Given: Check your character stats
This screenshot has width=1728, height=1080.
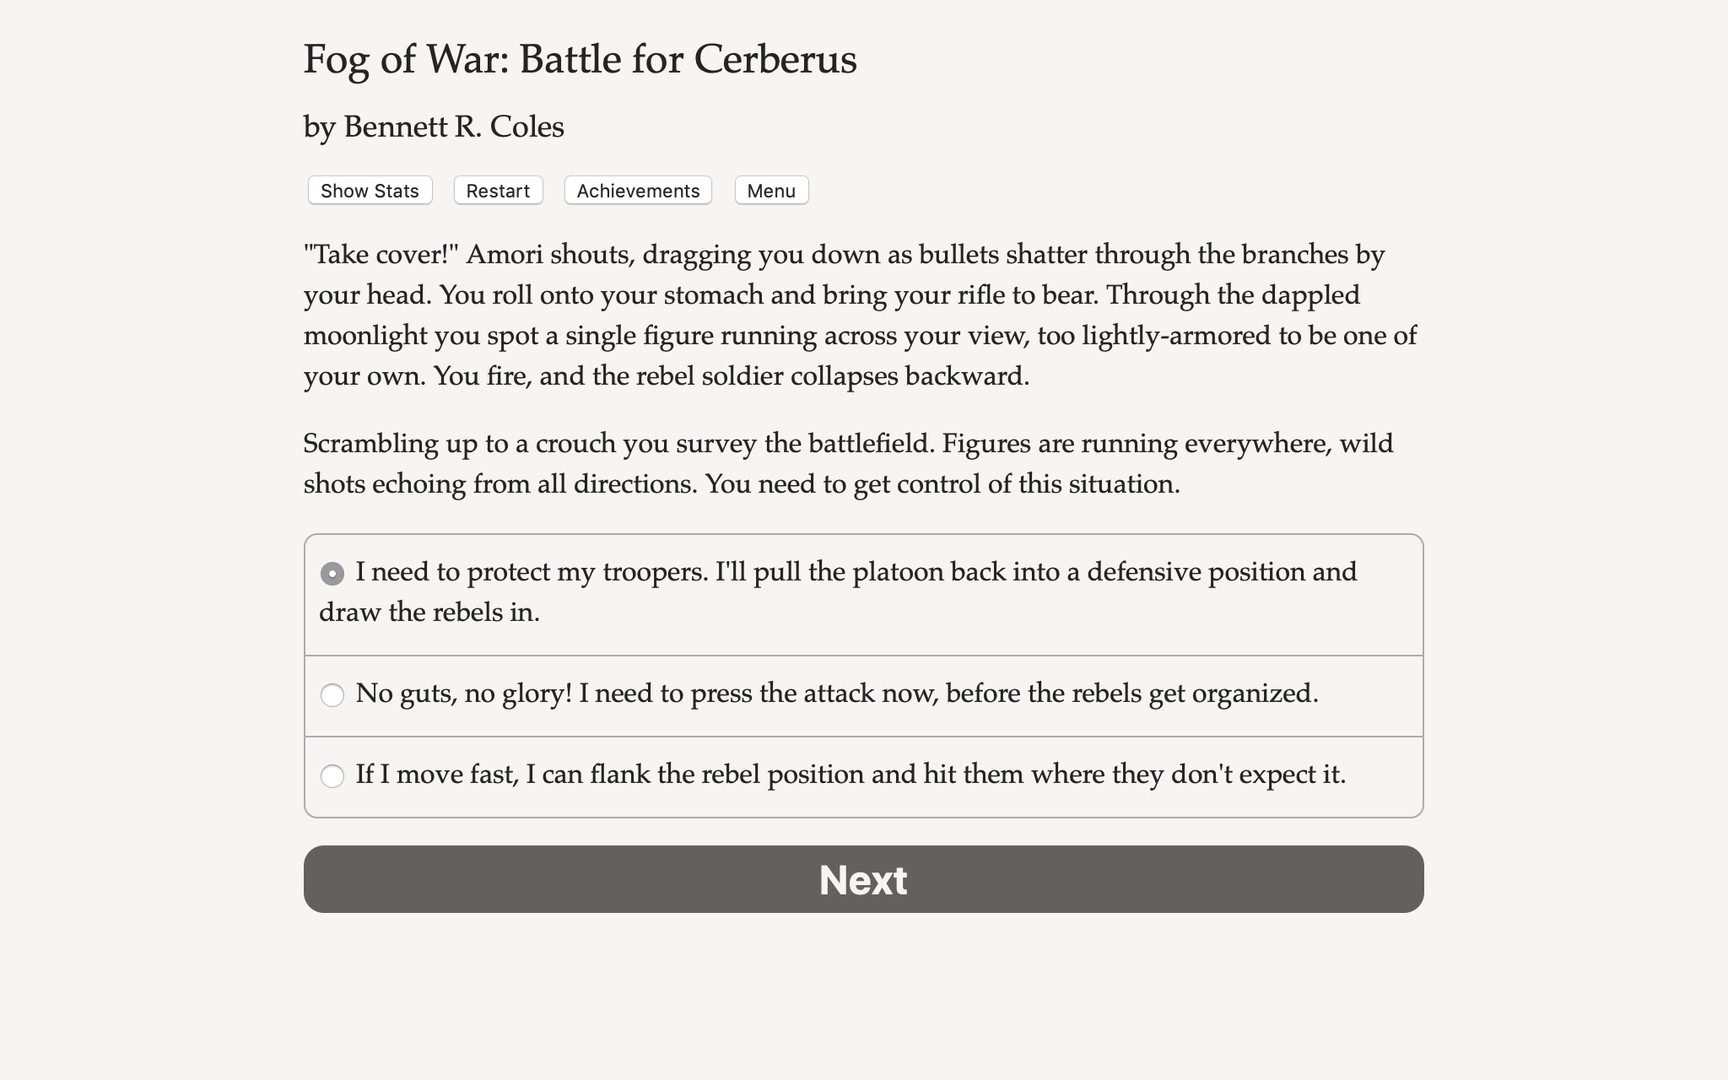Looking at the screenshot, I should 369,190.
